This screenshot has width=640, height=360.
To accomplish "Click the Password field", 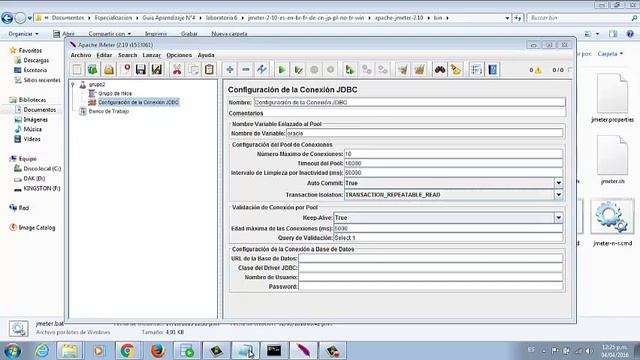I will 431,287.
